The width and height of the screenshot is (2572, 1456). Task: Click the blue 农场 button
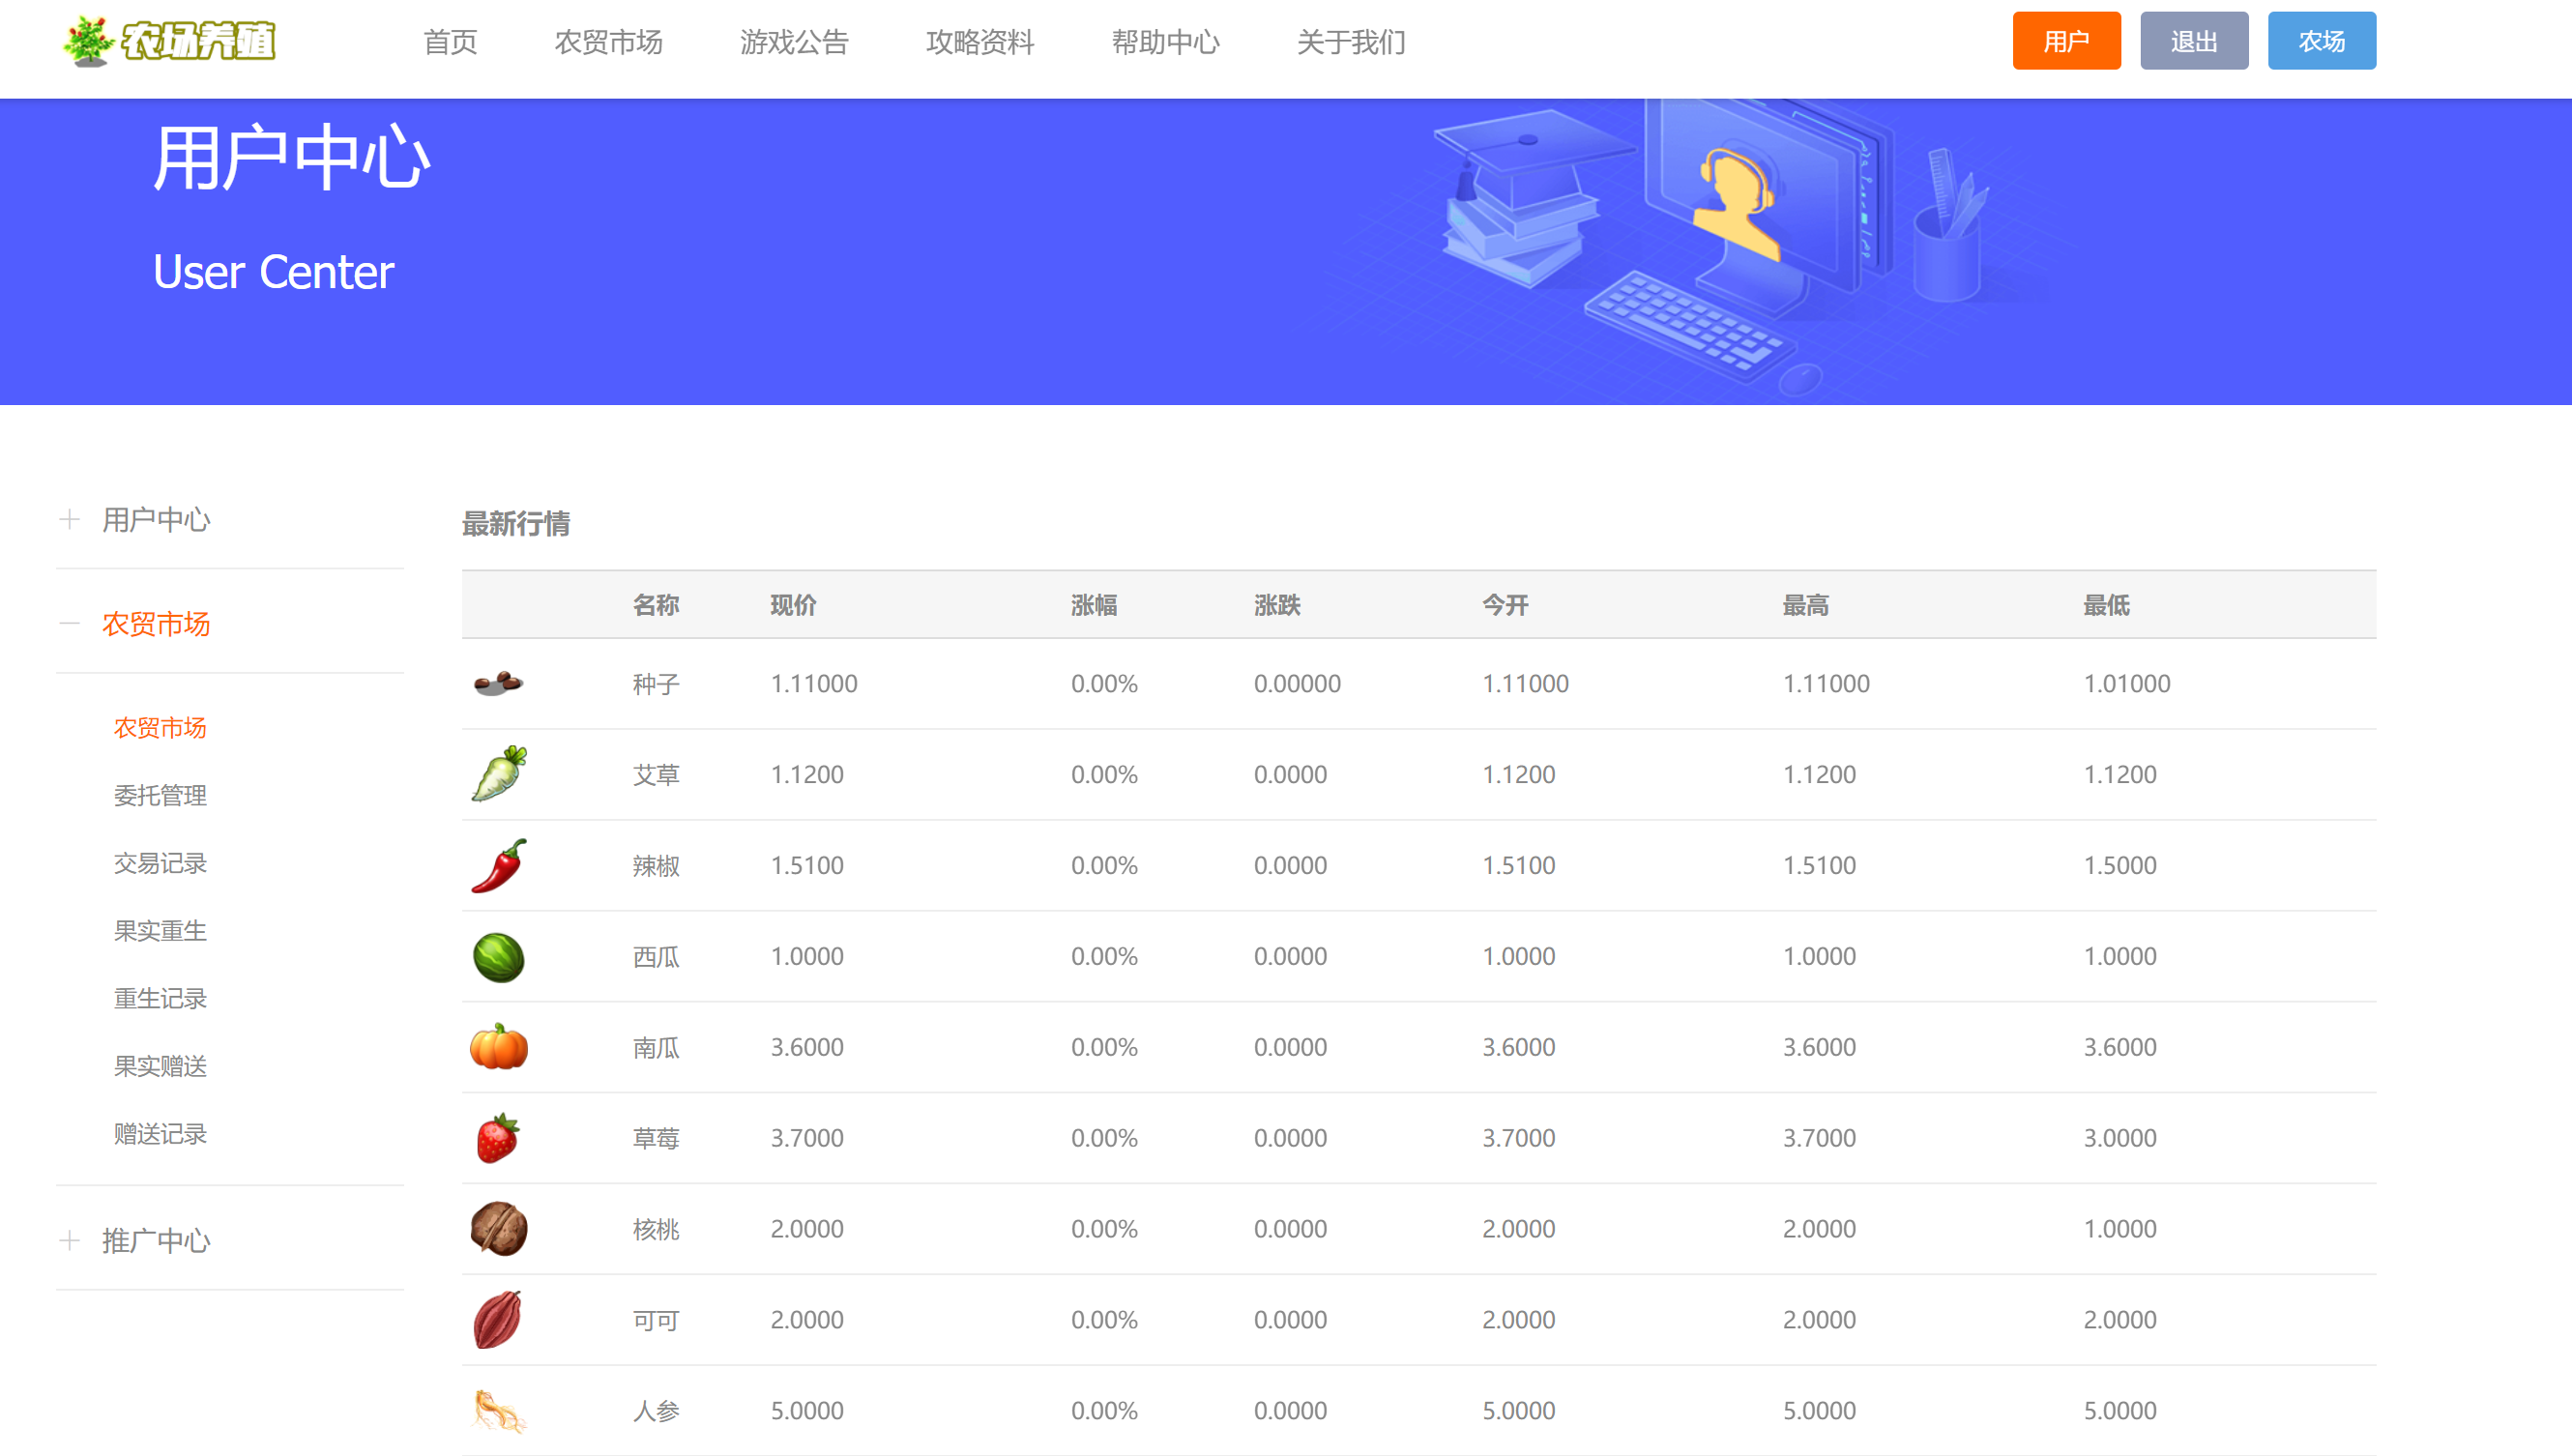[x=2321, y=41]
